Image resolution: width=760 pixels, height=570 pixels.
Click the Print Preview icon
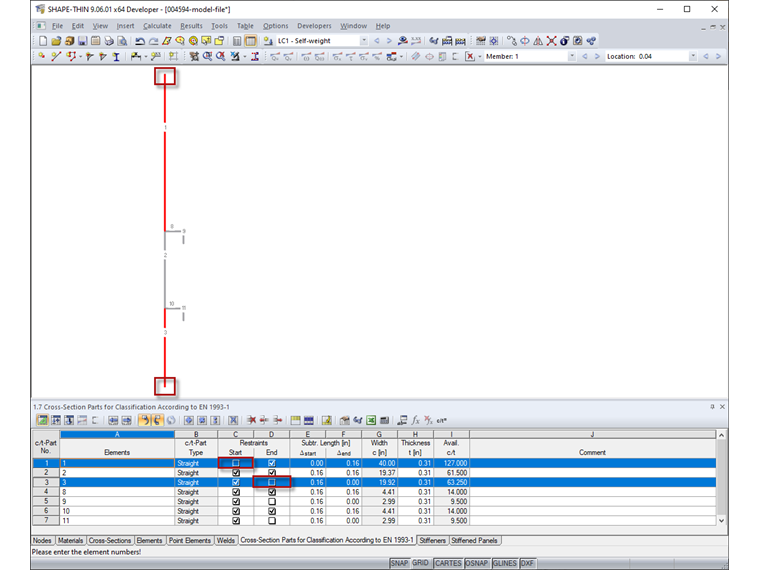tap(122, 41)
